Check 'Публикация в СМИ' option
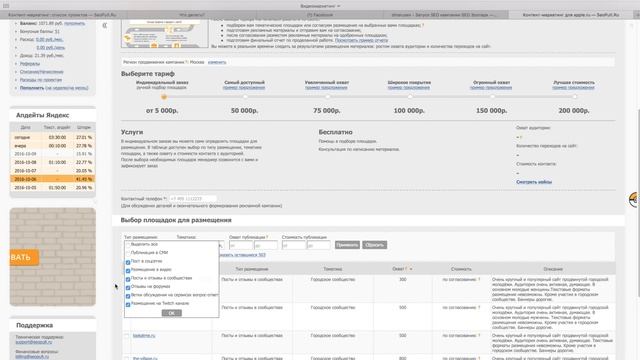The image size is (640, 360). [128, 253]
